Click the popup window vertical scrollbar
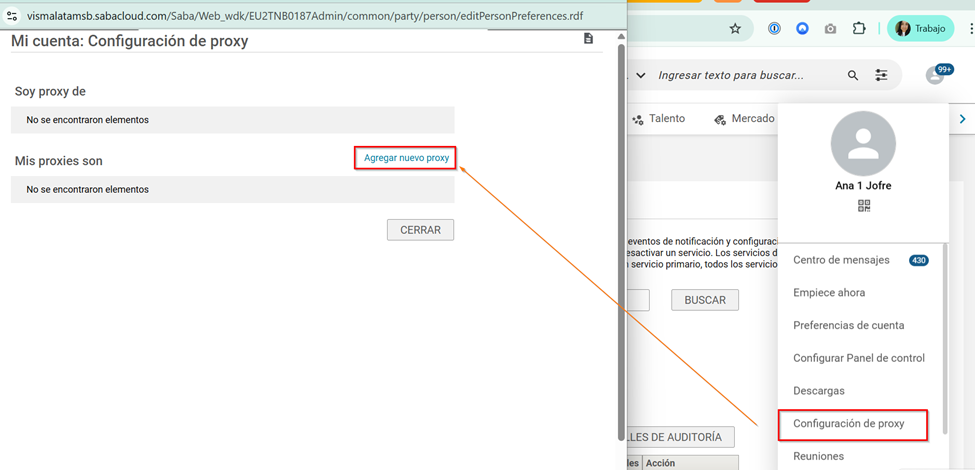Screen dimensions: 975x470 pyautogui.click(x=621, y=242)
